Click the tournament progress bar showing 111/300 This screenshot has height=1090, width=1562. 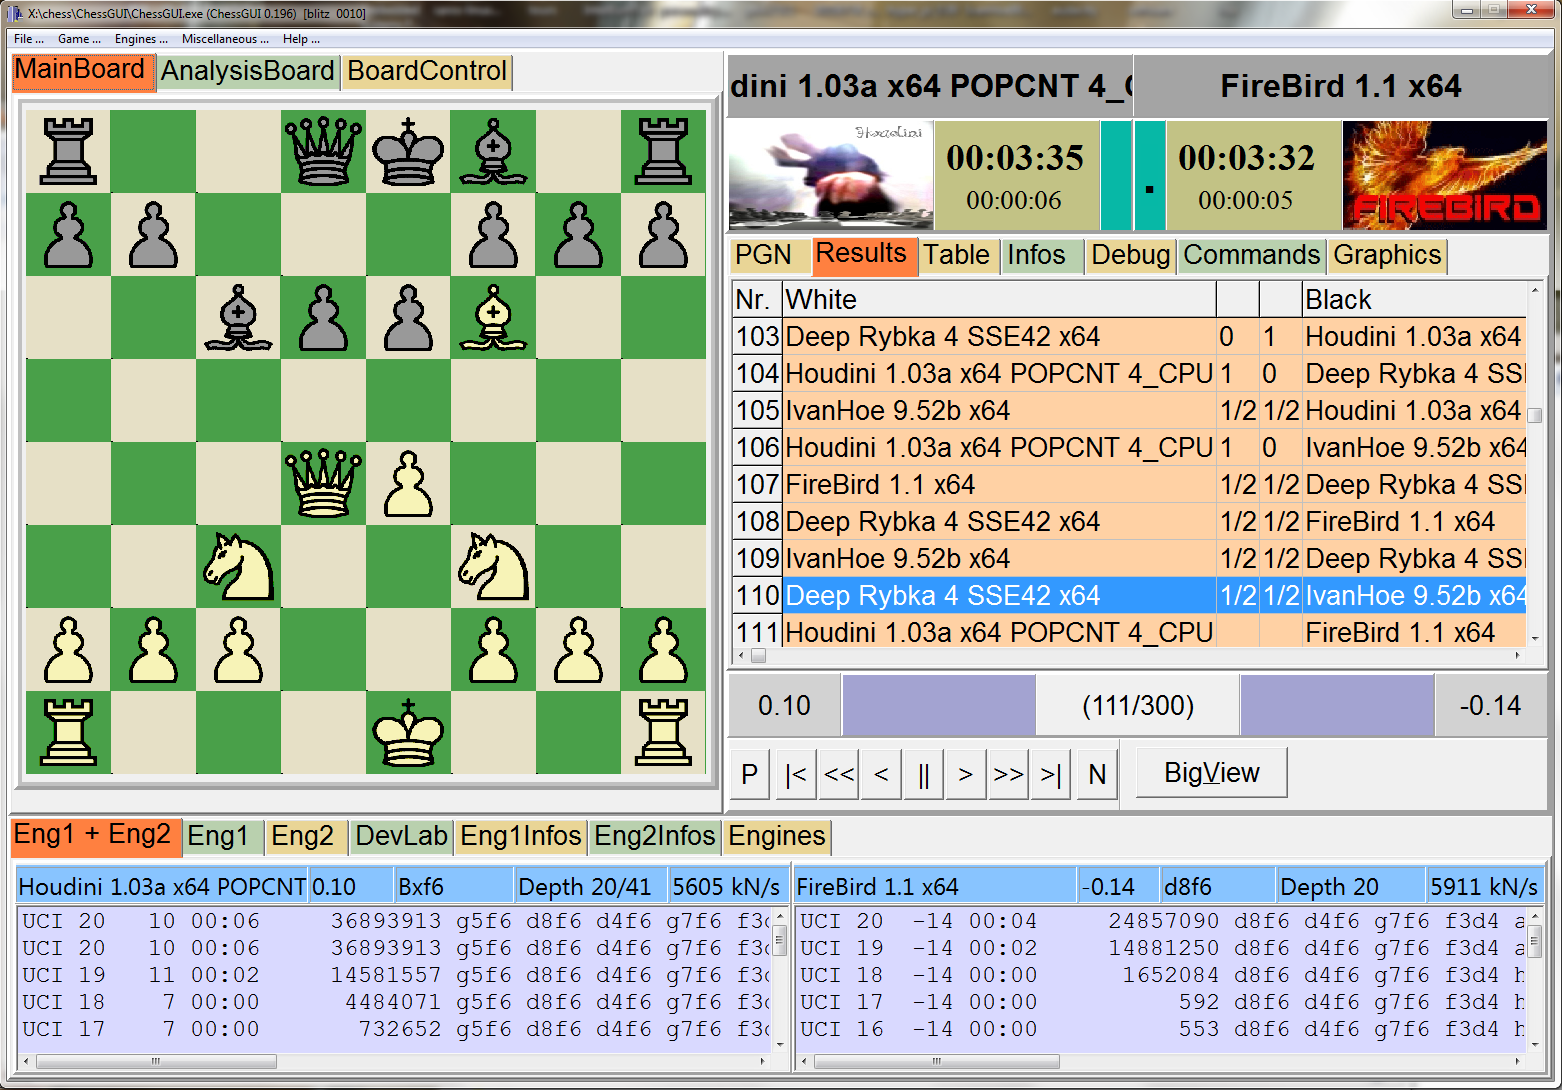point(1138,706)
